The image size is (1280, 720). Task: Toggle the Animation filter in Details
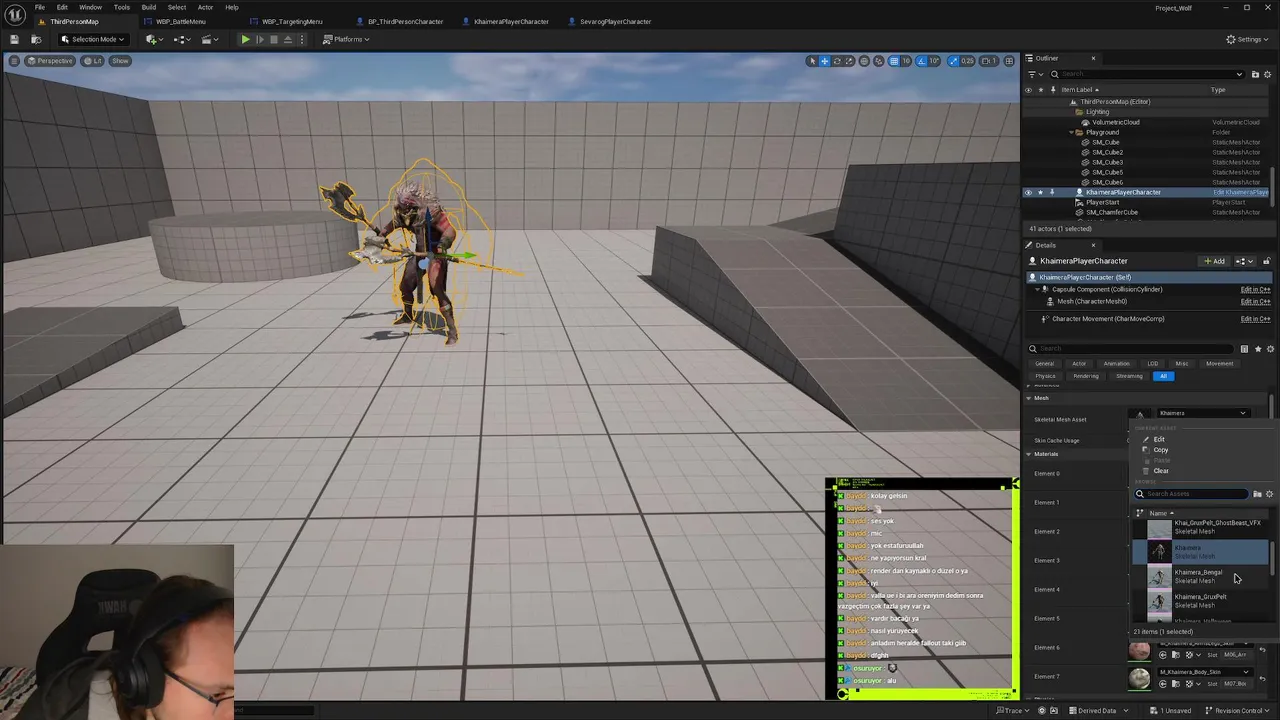1116,363
